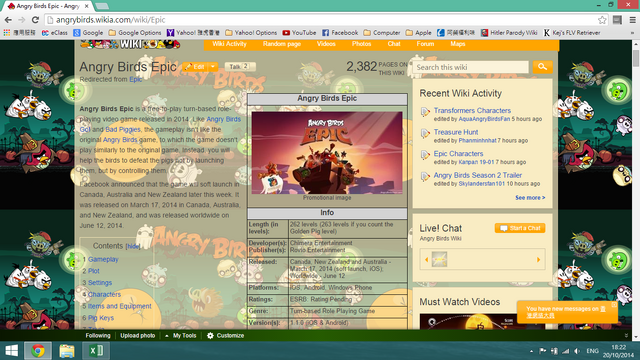Hide the Contents table with hide link
Image resolution: width=640 pixels, height=360 pixels.
click(133, 246)
